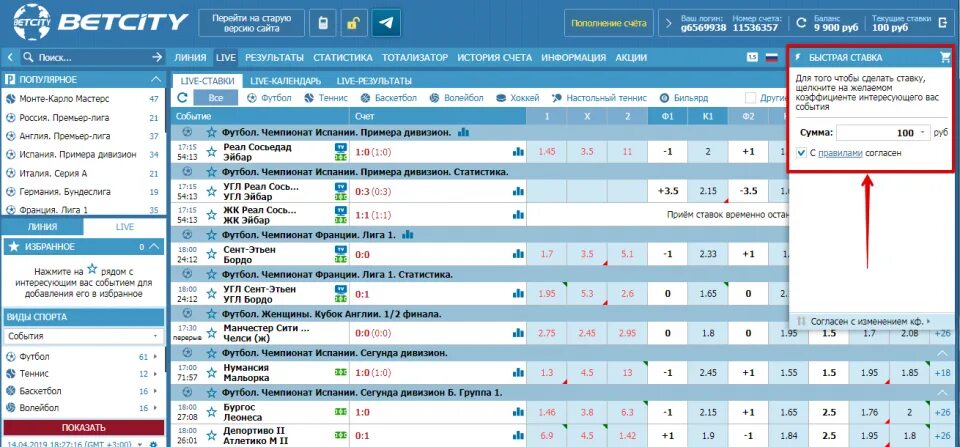Star the Бургос – Леонеса match
960x447 pixels.
tap(211, 411)
